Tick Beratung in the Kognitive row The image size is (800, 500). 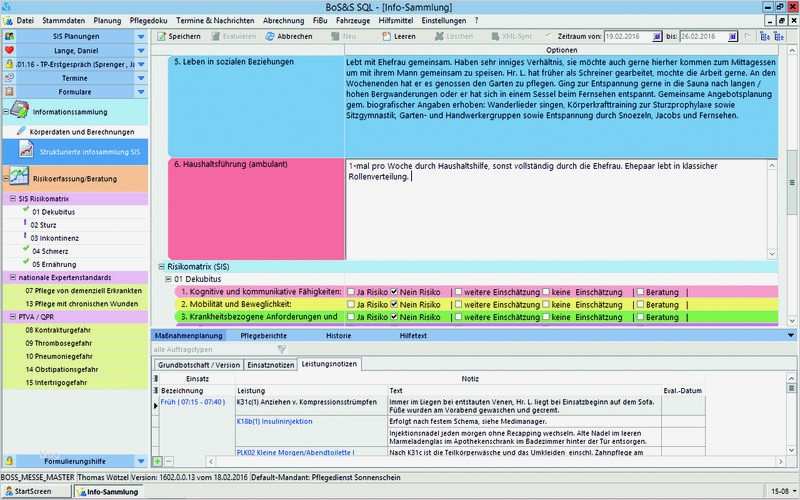click(640, 292)
